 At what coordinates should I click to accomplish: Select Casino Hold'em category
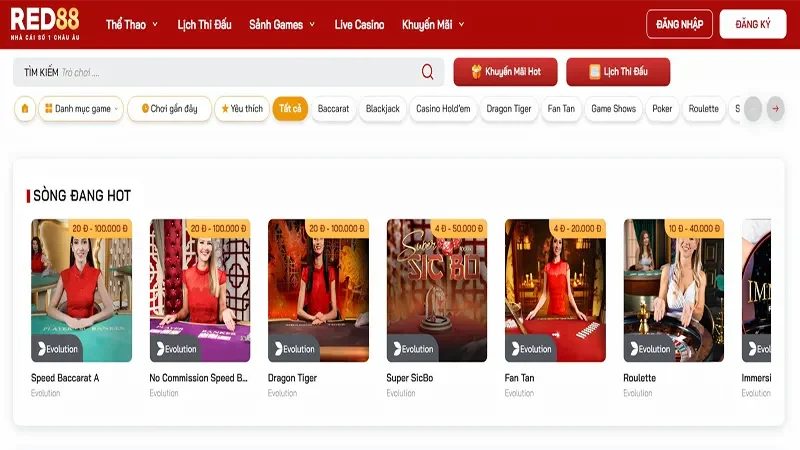pyautogui.click(x=443, y=109)
